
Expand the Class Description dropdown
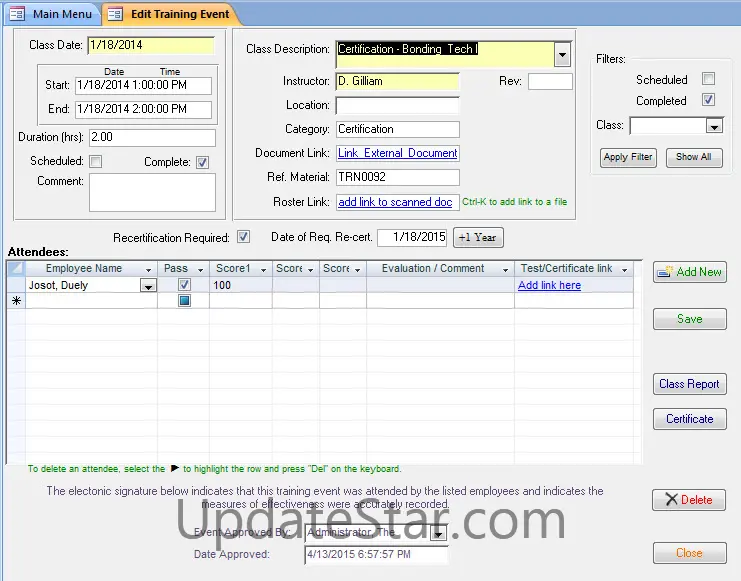click(563, 54)
